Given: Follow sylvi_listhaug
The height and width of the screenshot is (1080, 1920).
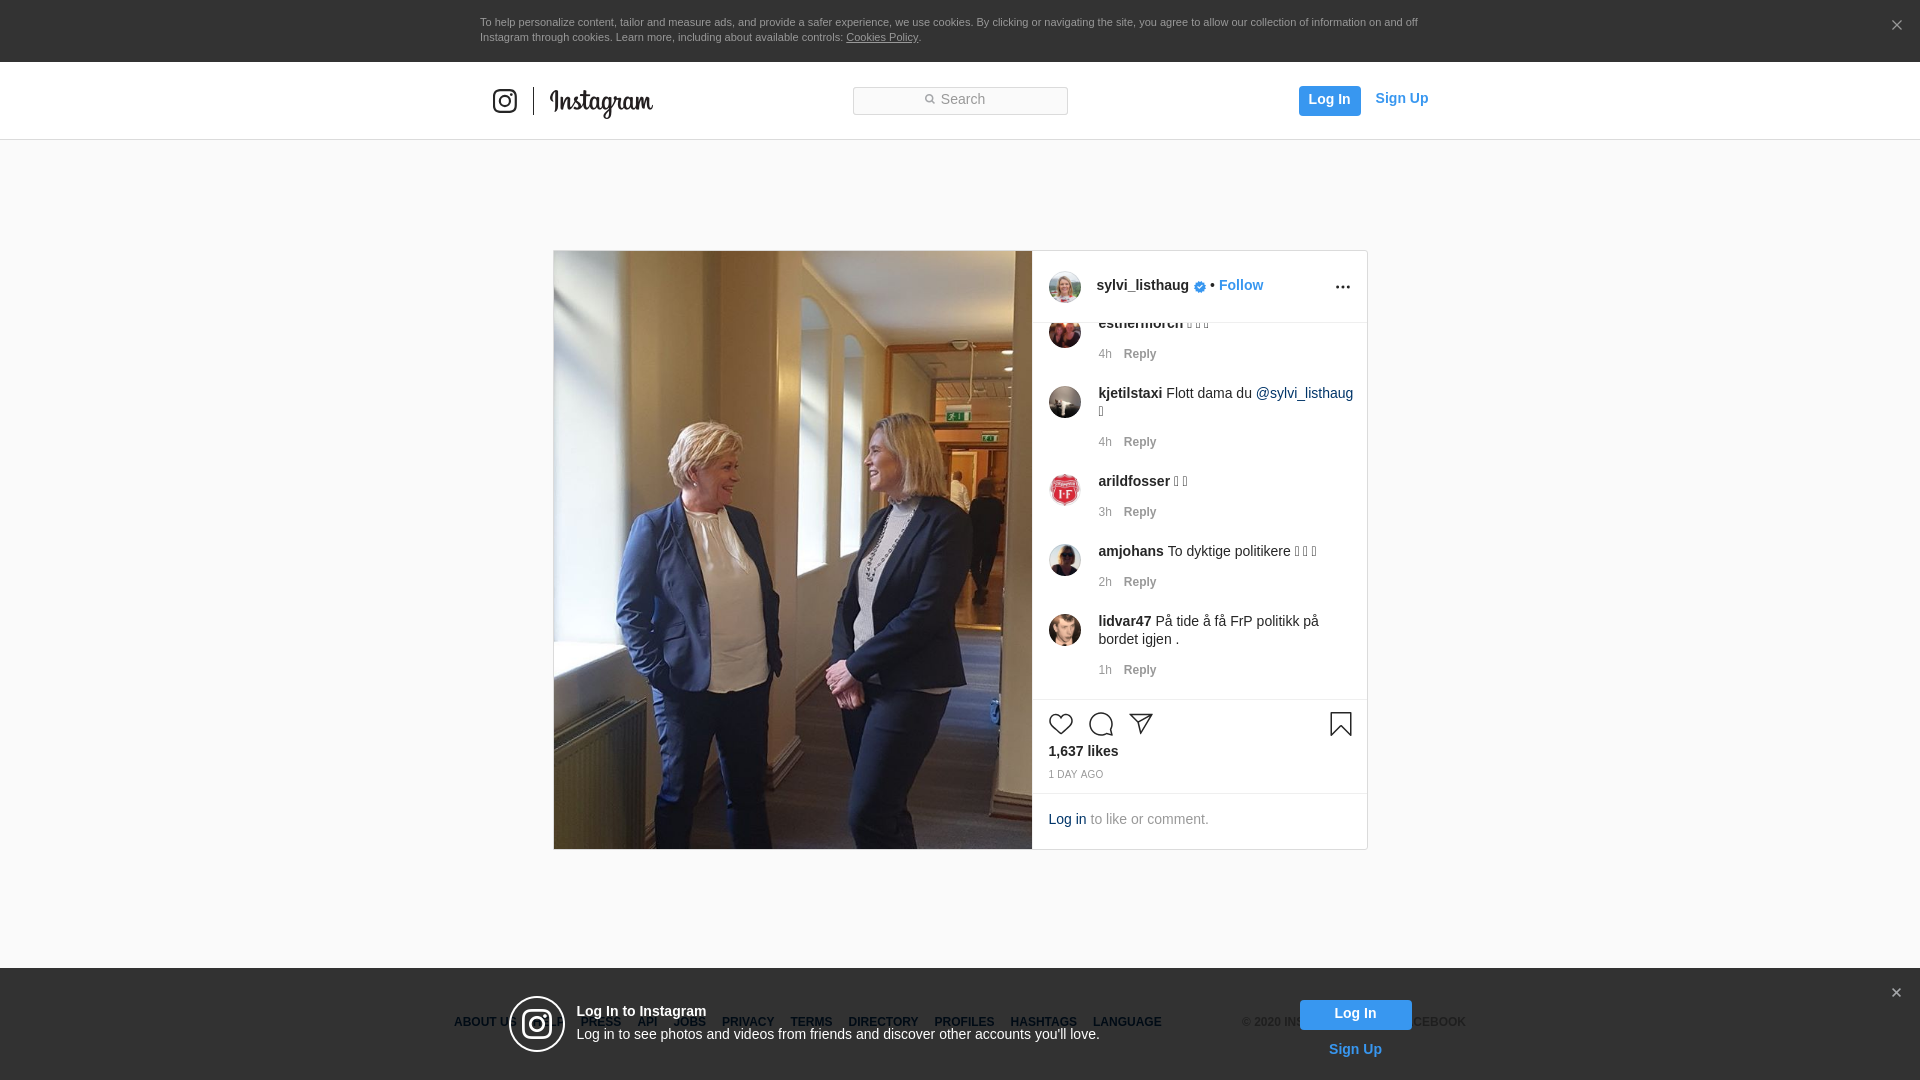Looking at the screenshot, I should pyautogui.click(x=1240, y=285).
